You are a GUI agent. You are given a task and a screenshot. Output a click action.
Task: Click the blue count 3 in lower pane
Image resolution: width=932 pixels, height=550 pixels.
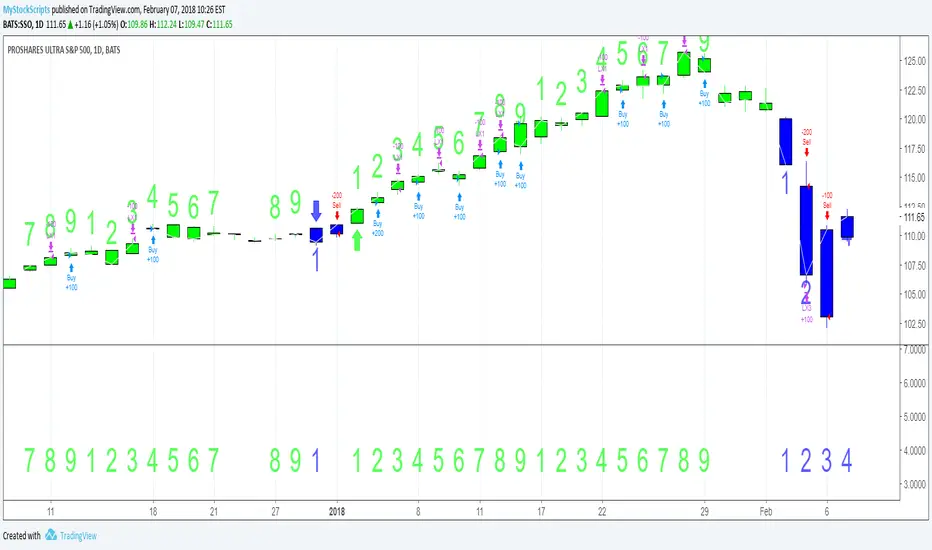coord(827,461)
